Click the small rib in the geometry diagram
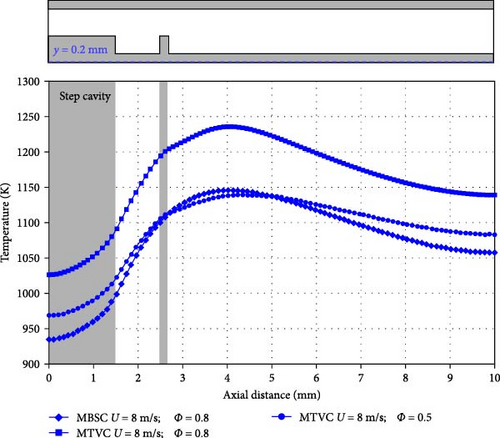The height and width of the screenshot is (438, 500). click(164, 45)
